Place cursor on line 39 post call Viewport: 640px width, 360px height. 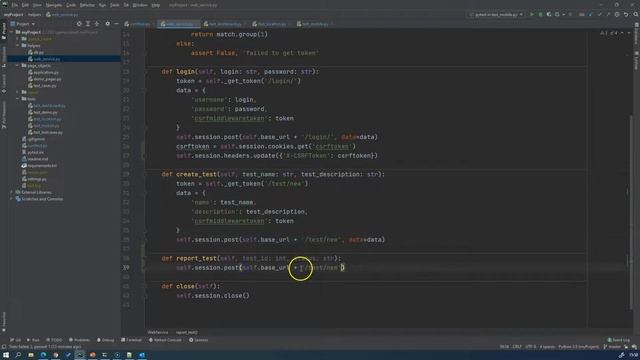tap(260, 268)
